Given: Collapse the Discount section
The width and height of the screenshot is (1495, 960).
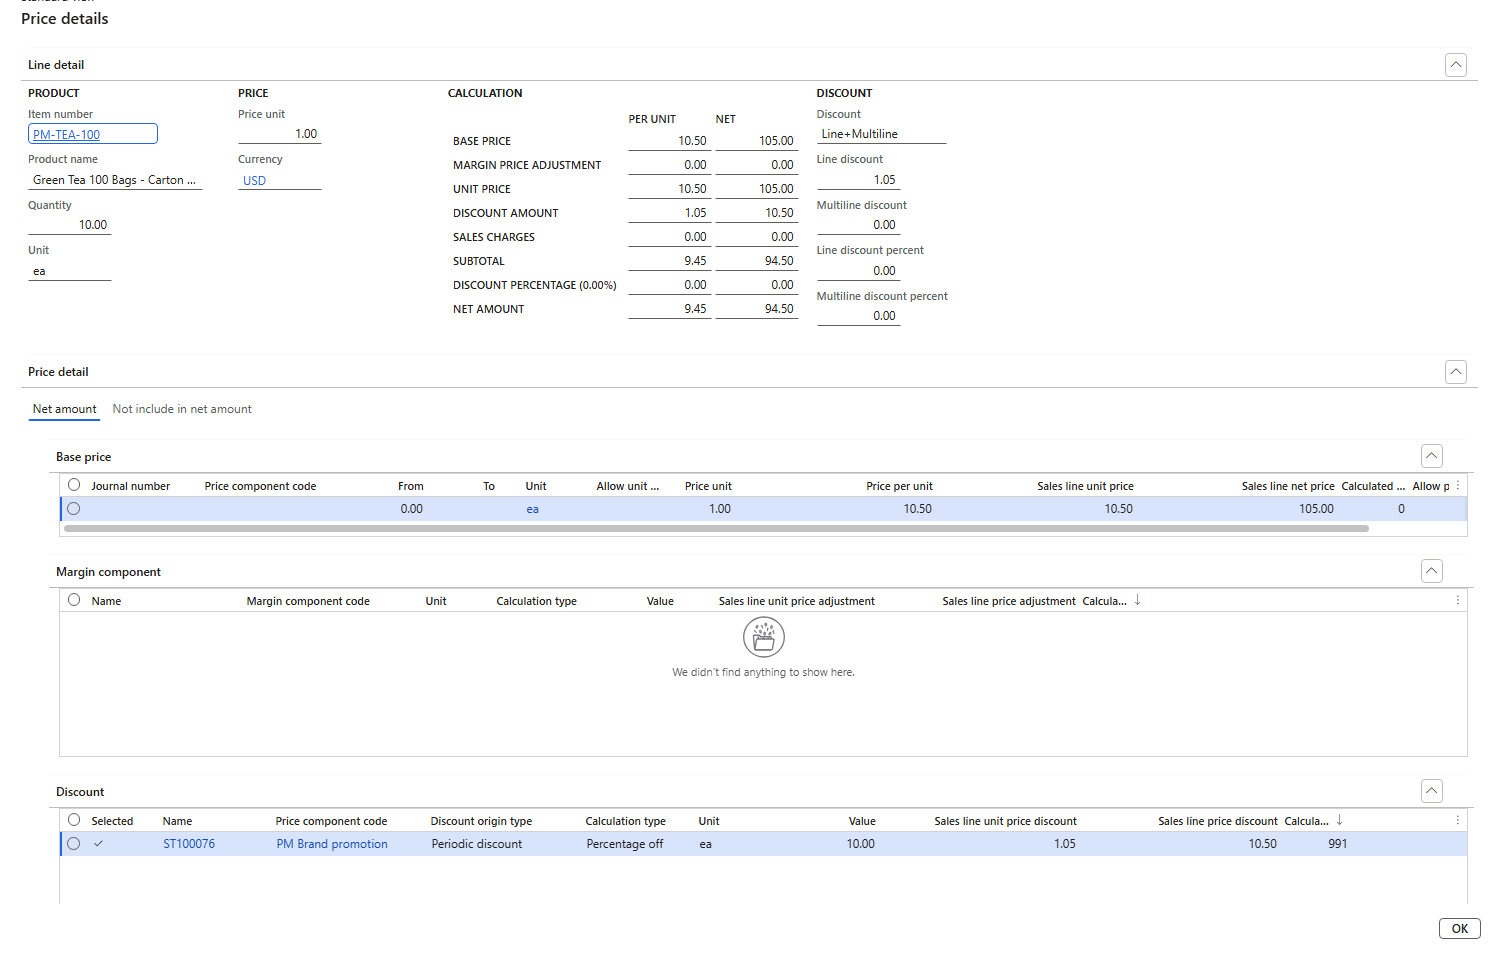Looking at the screenshot, I should pos(1432,791).
